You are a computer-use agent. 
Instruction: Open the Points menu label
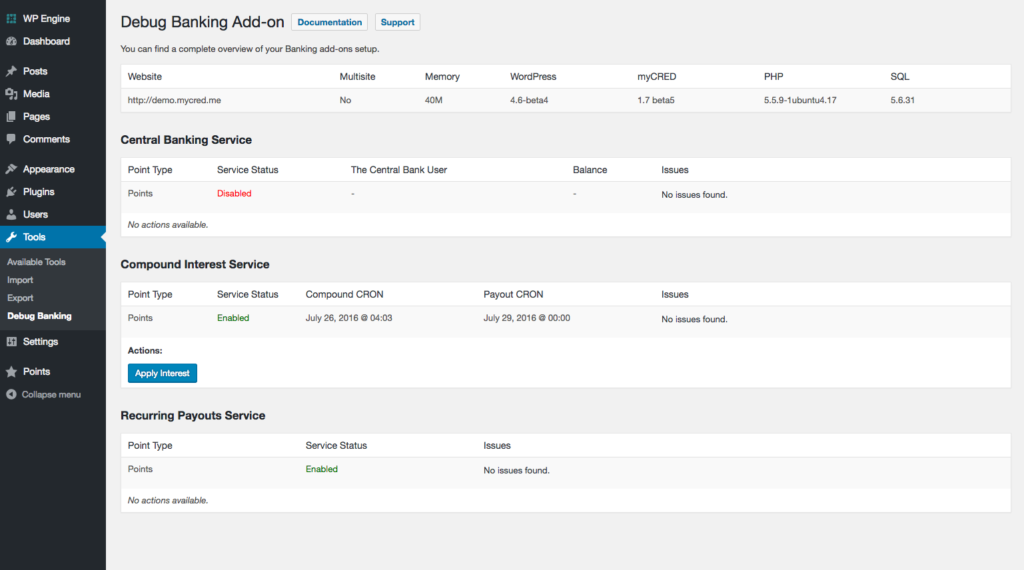pyautogui.click(x=37, y=372)
